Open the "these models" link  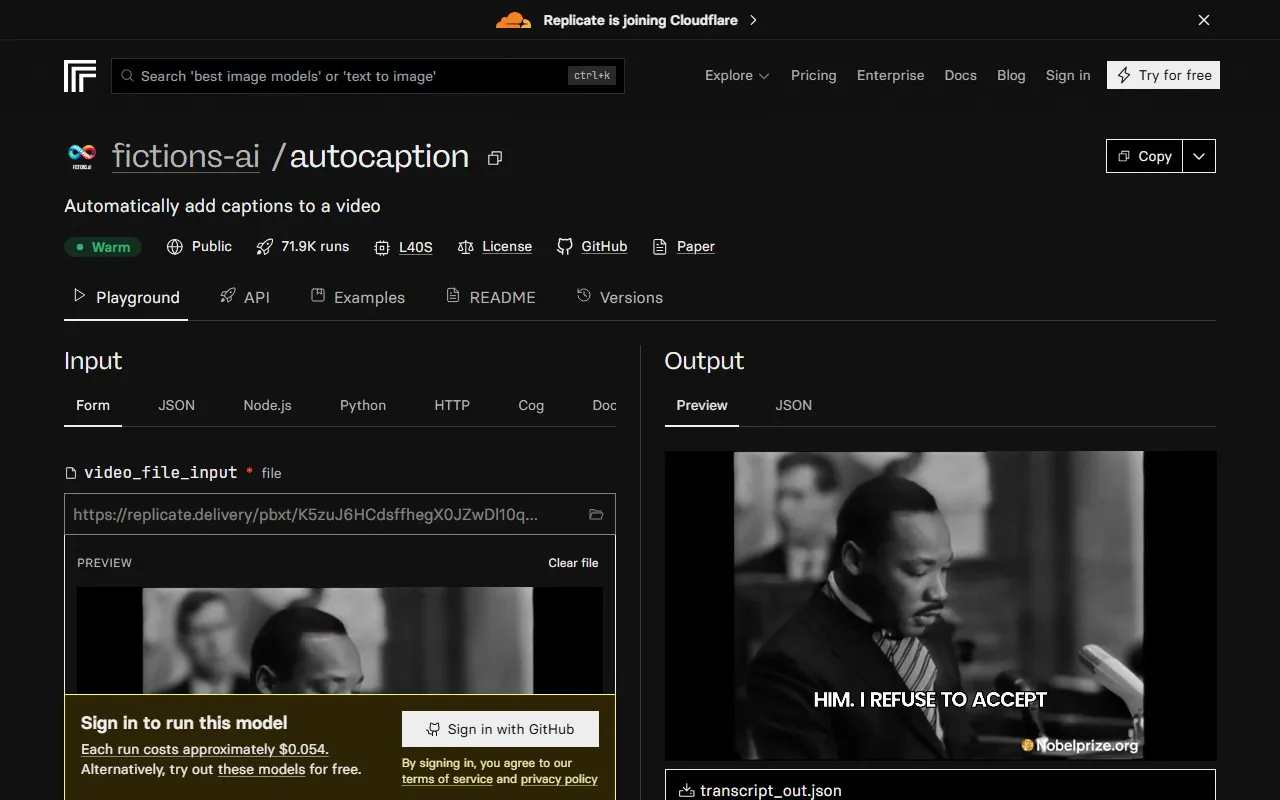pyautogui.click(x=261, y=769)
